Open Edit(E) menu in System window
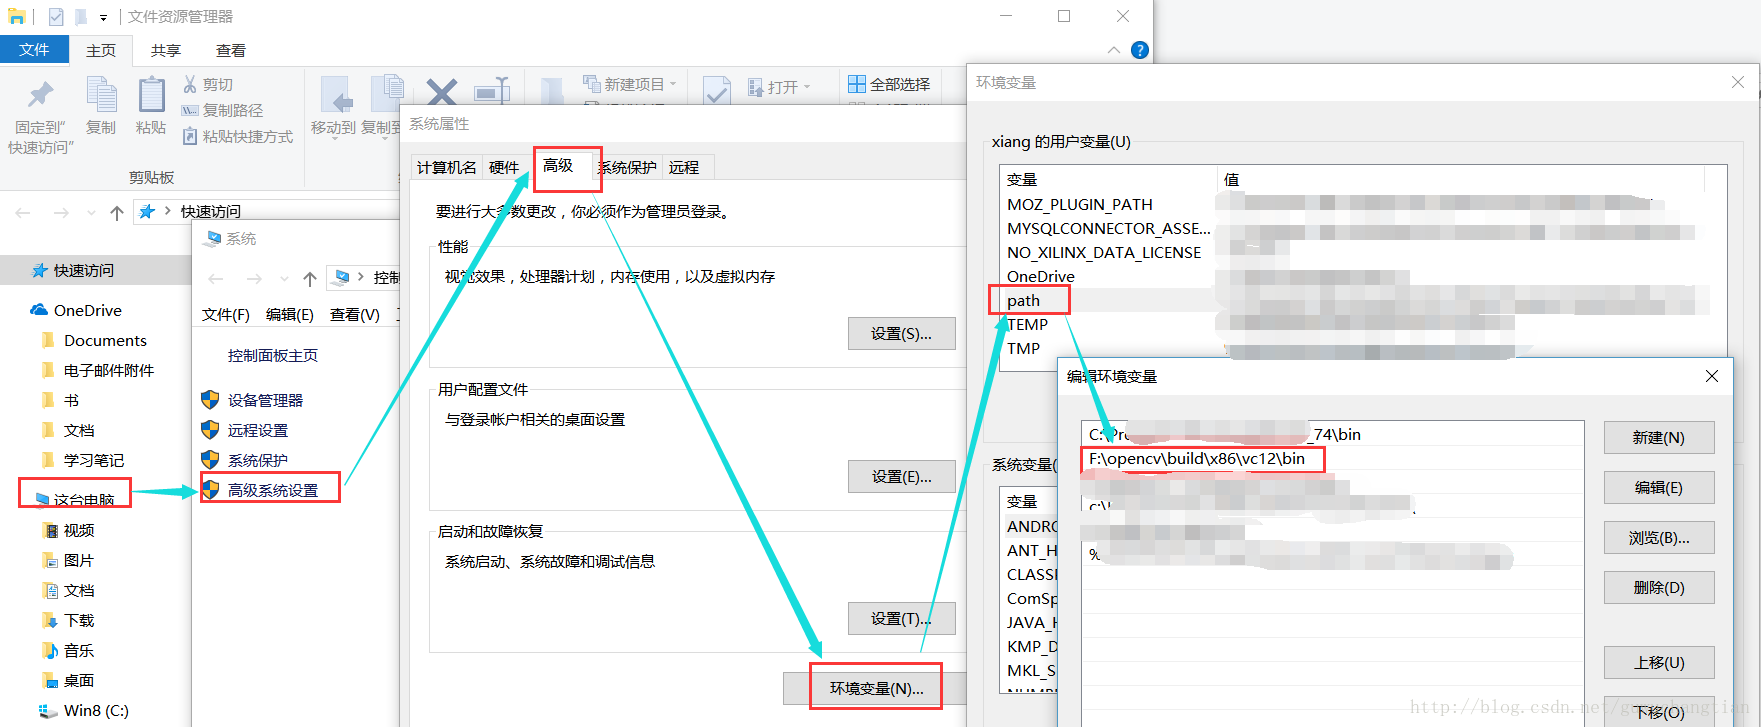The image size is (1761, 727). (290, 314)
